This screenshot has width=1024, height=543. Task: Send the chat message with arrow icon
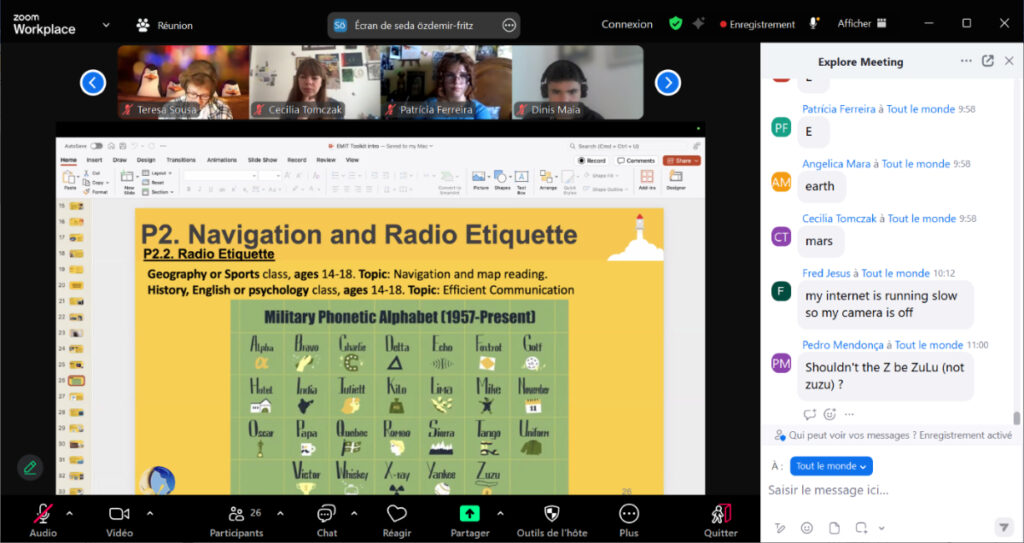1003,527
